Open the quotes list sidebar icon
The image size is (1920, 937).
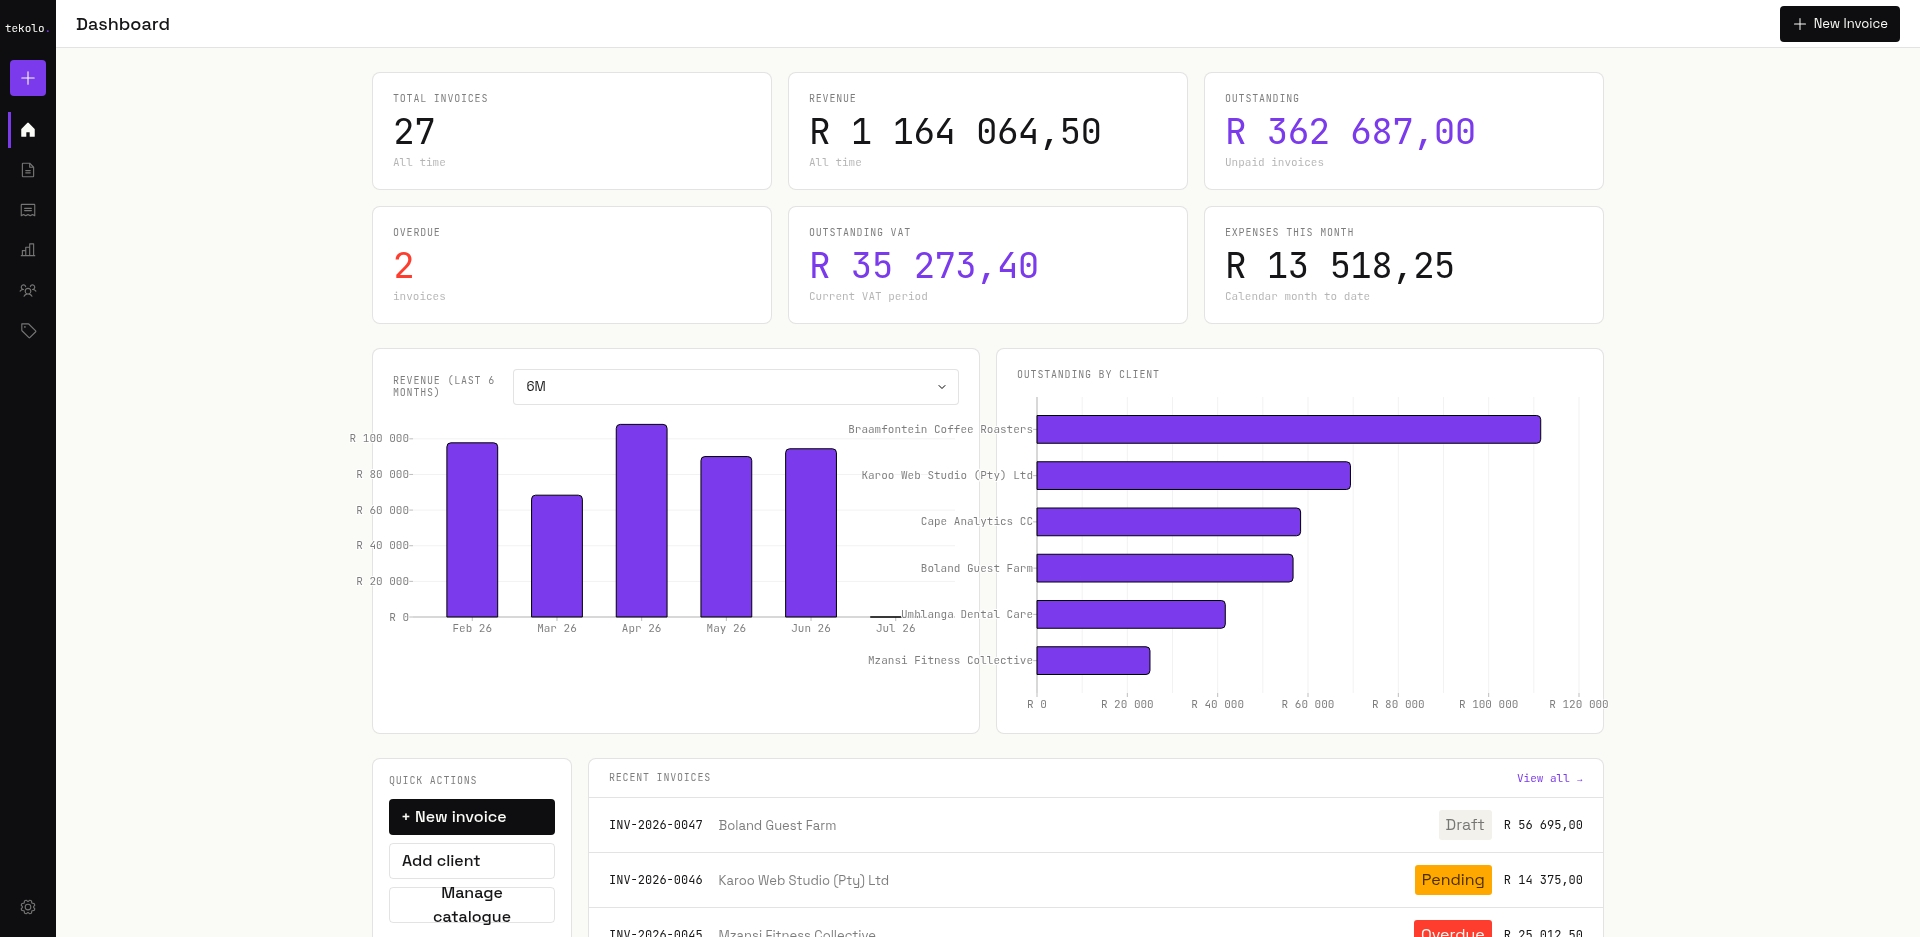tap(28, 210)
